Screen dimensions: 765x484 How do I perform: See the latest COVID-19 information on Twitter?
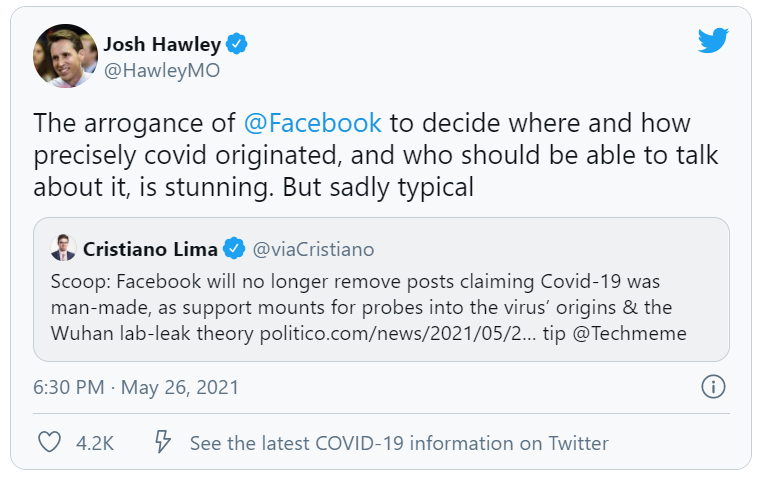[x=399, y=443]
